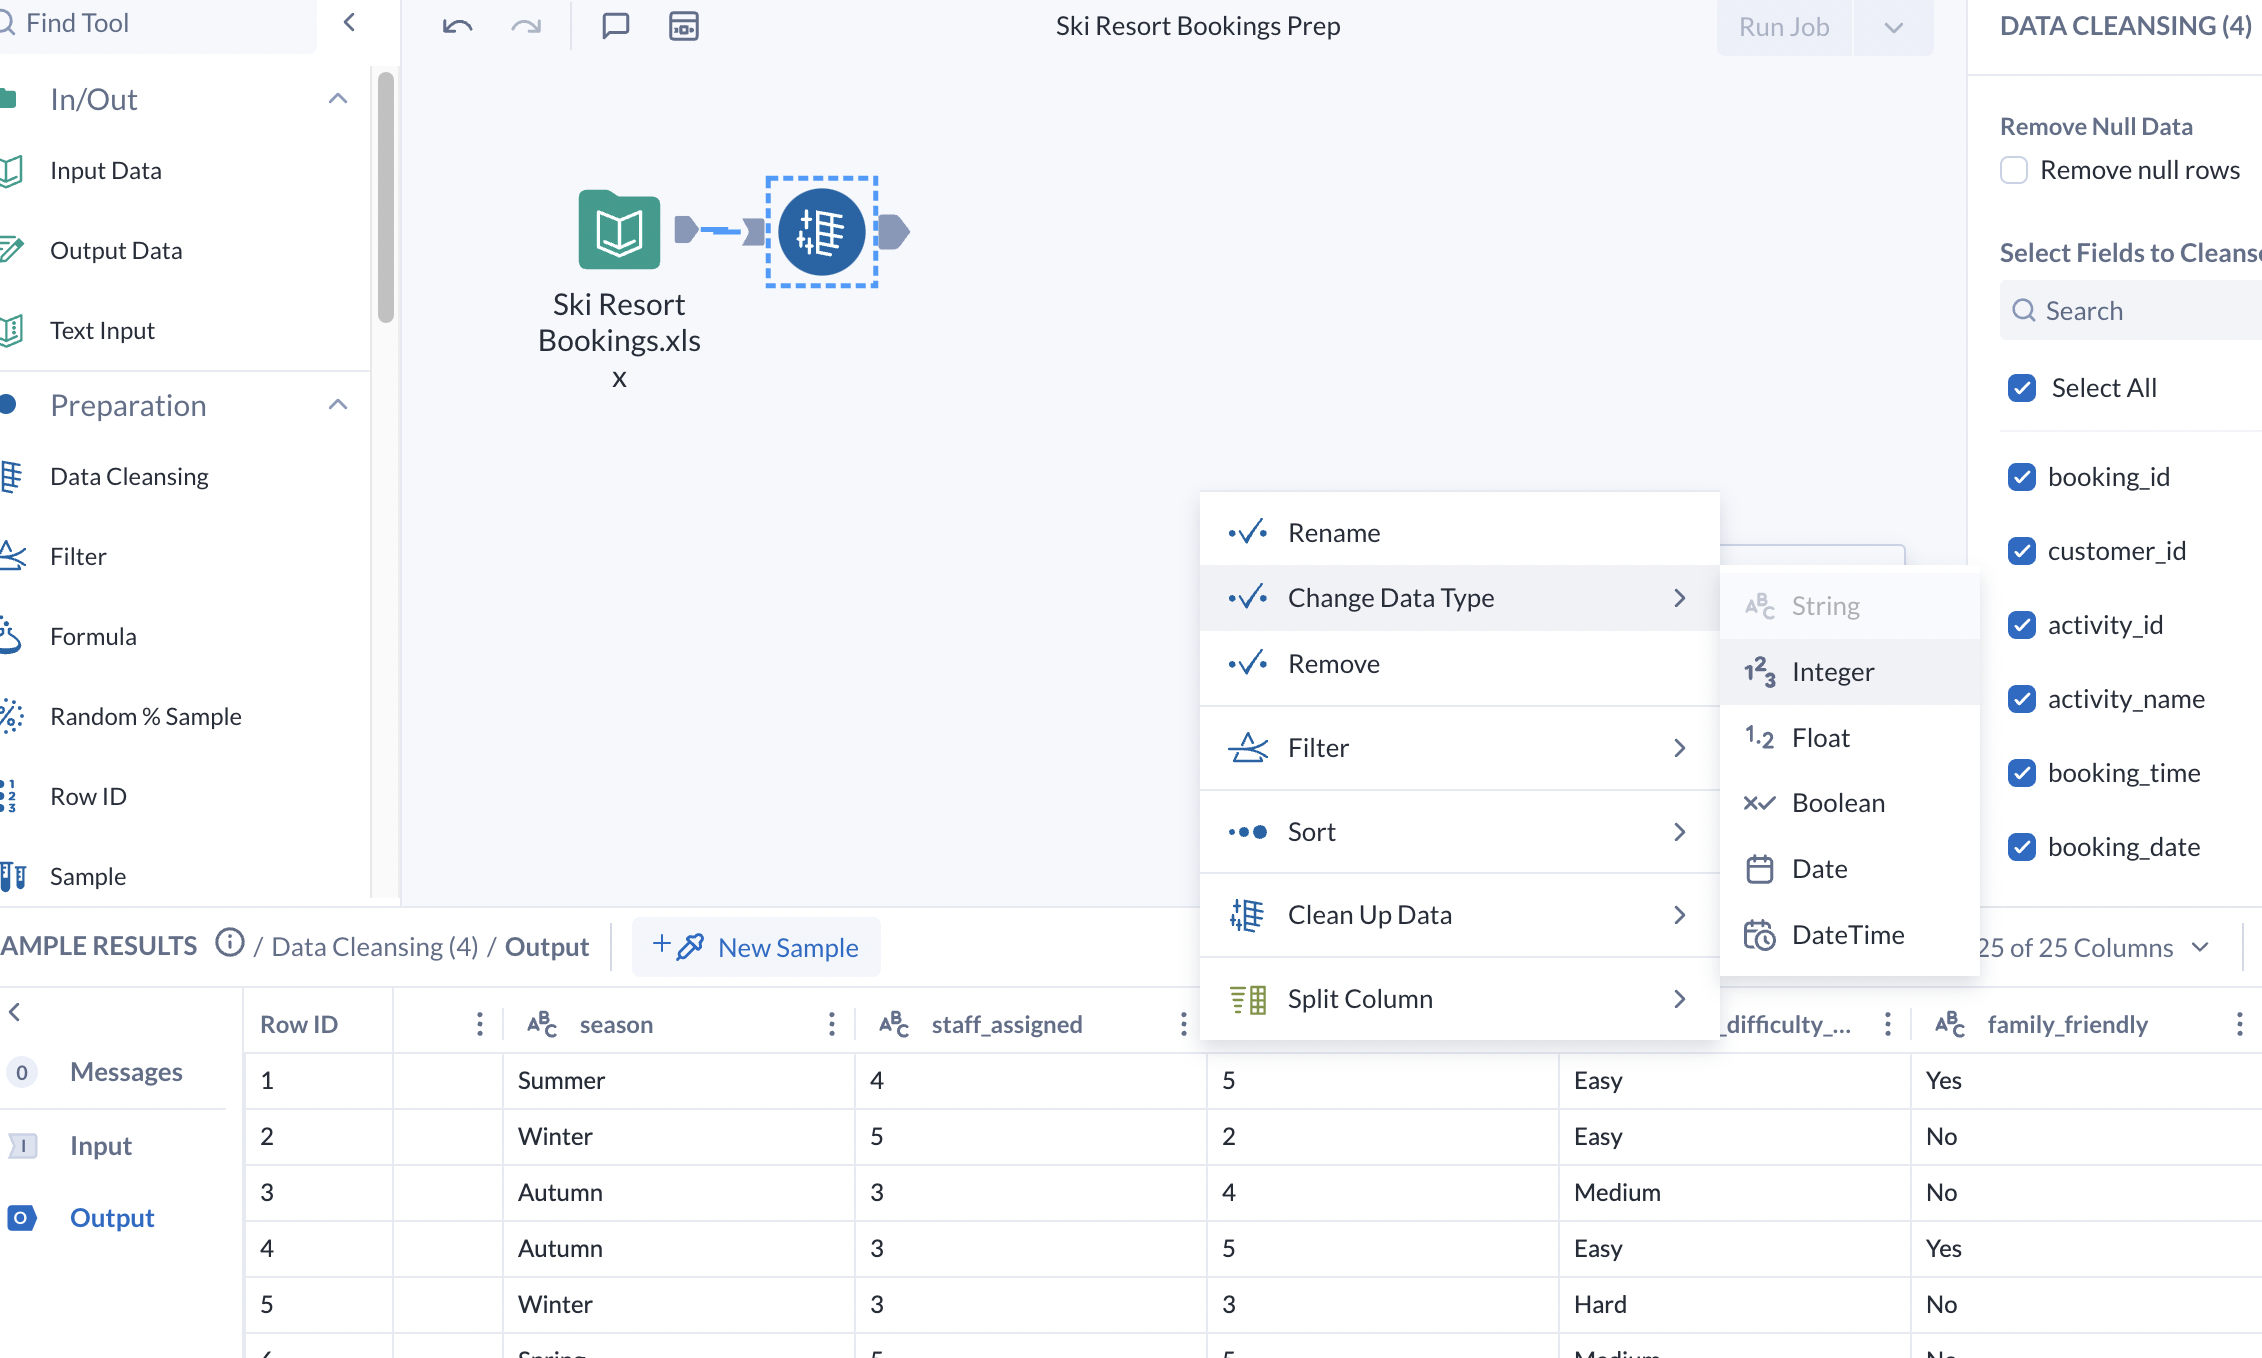Click the Search fields input box

(2130, 310)
